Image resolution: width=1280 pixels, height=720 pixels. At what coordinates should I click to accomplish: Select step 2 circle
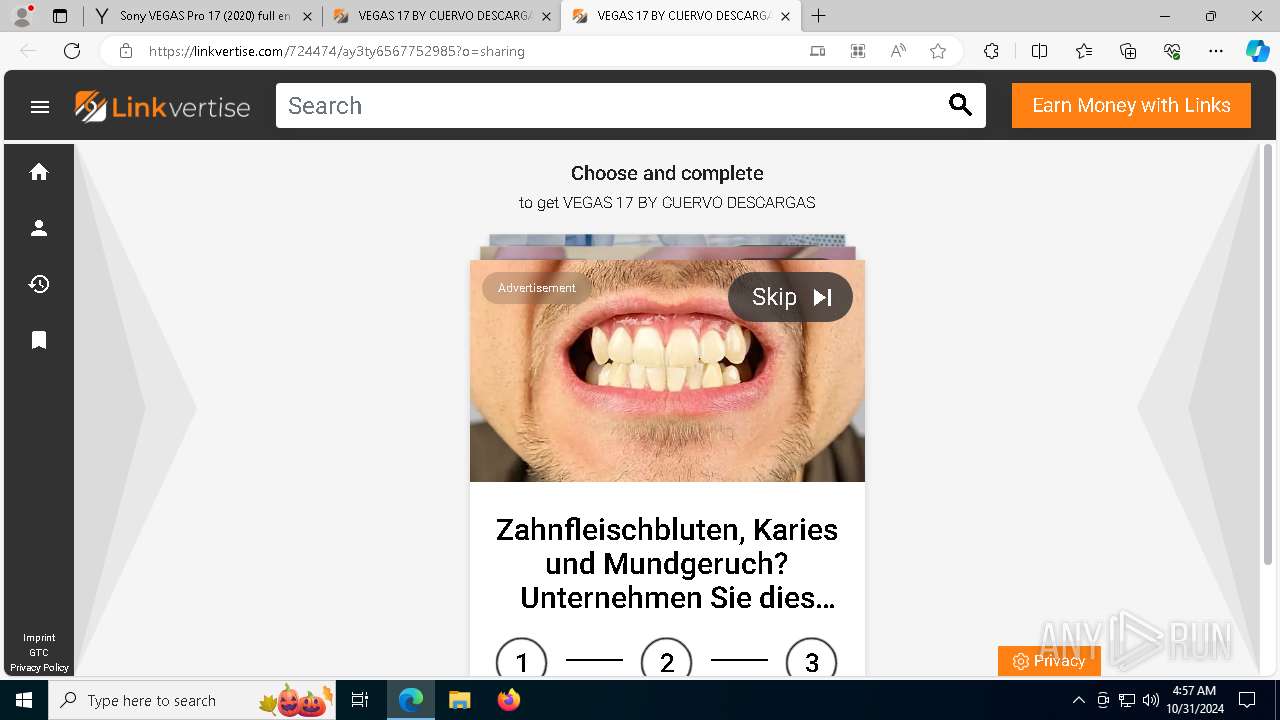pyautogui.click(x=667, y=660)
